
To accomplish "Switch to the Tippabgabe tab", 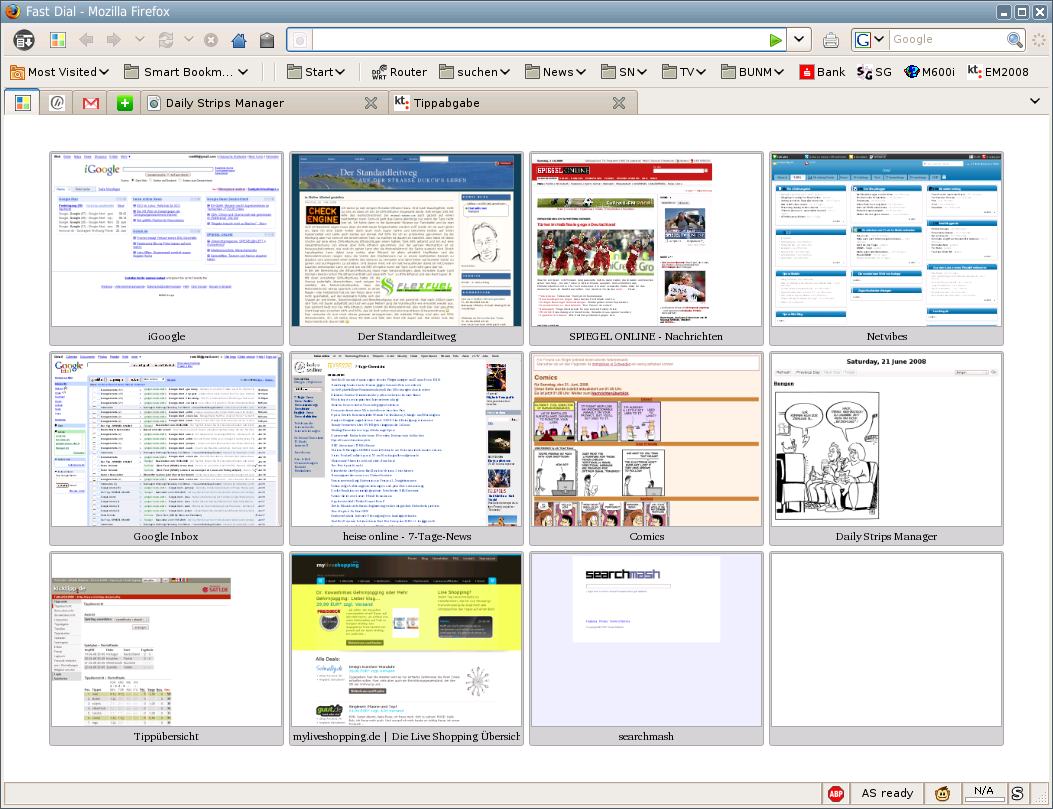I will click(500, 103).
